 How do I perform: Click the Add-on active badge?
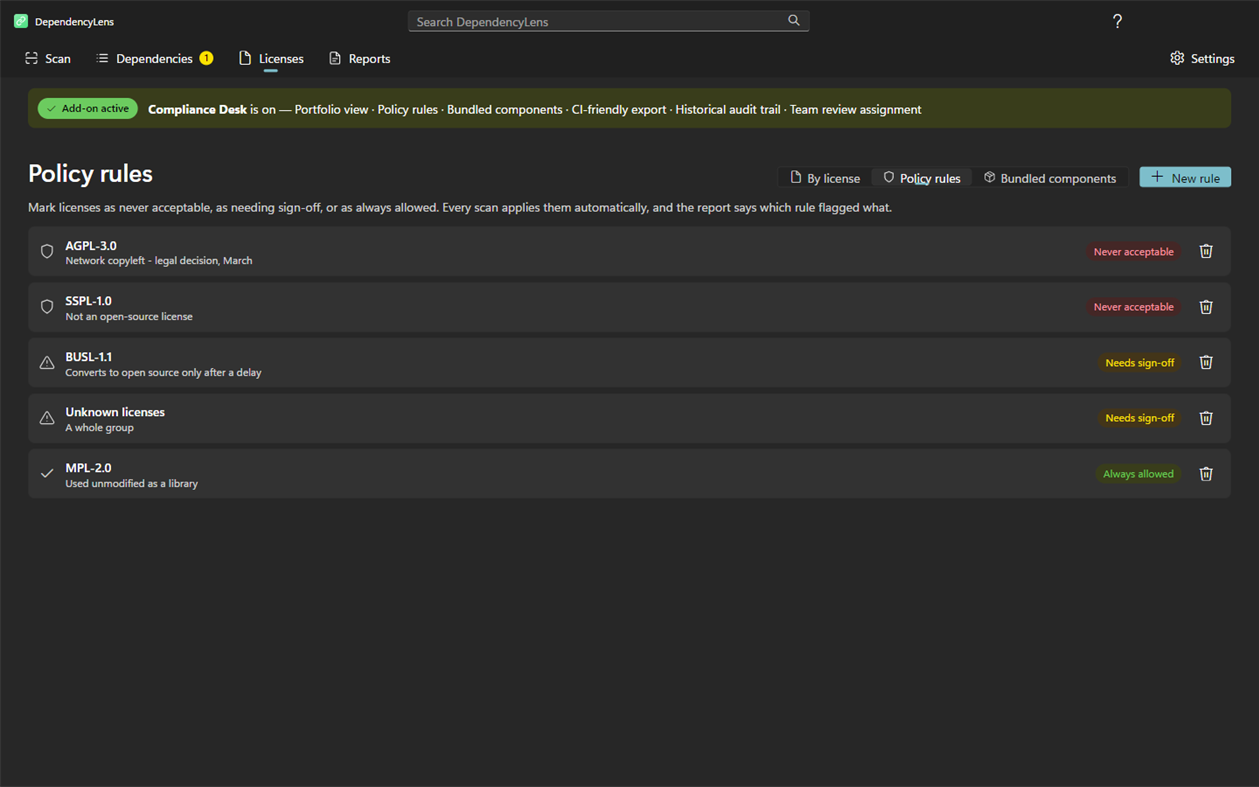coord(88,108)
